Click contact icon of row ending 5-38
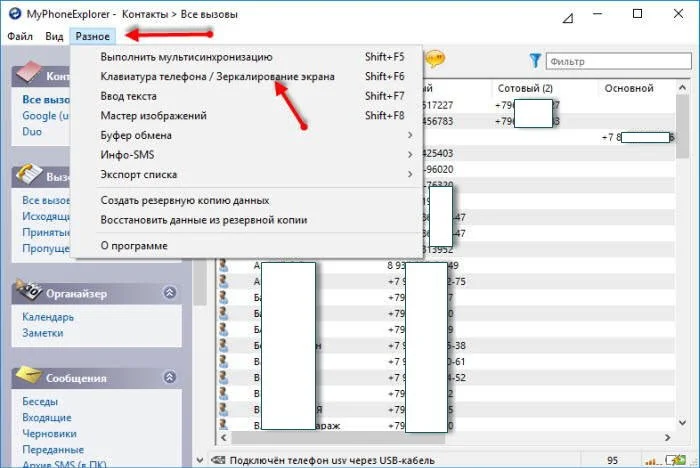 pyautogui.click(x=223, y=345)
